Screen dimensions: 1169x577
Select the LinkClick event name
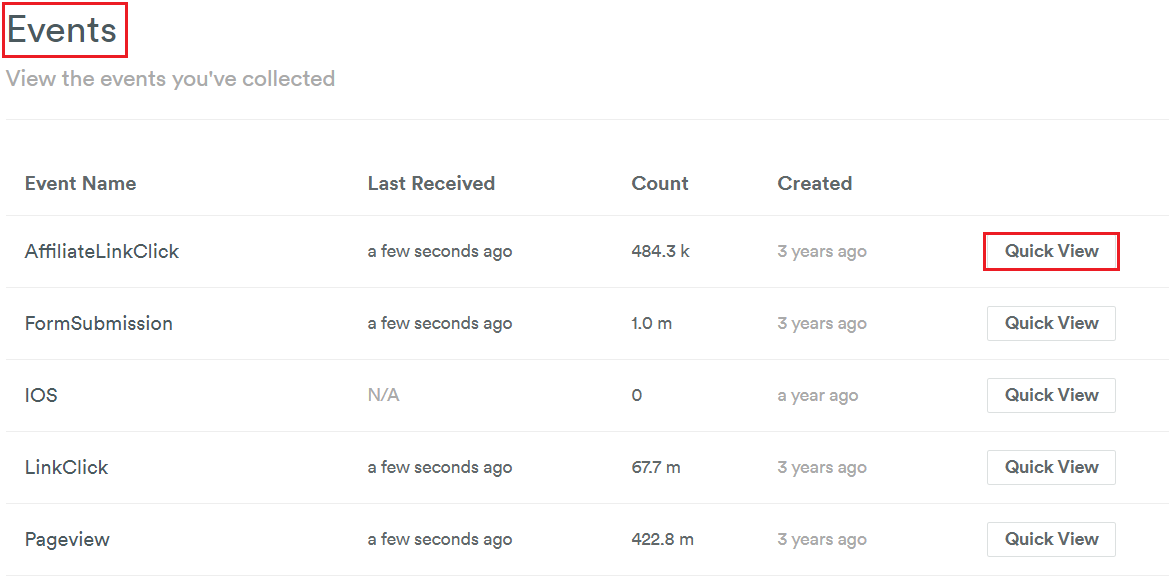pyautogui.click(x=66, y=467)
